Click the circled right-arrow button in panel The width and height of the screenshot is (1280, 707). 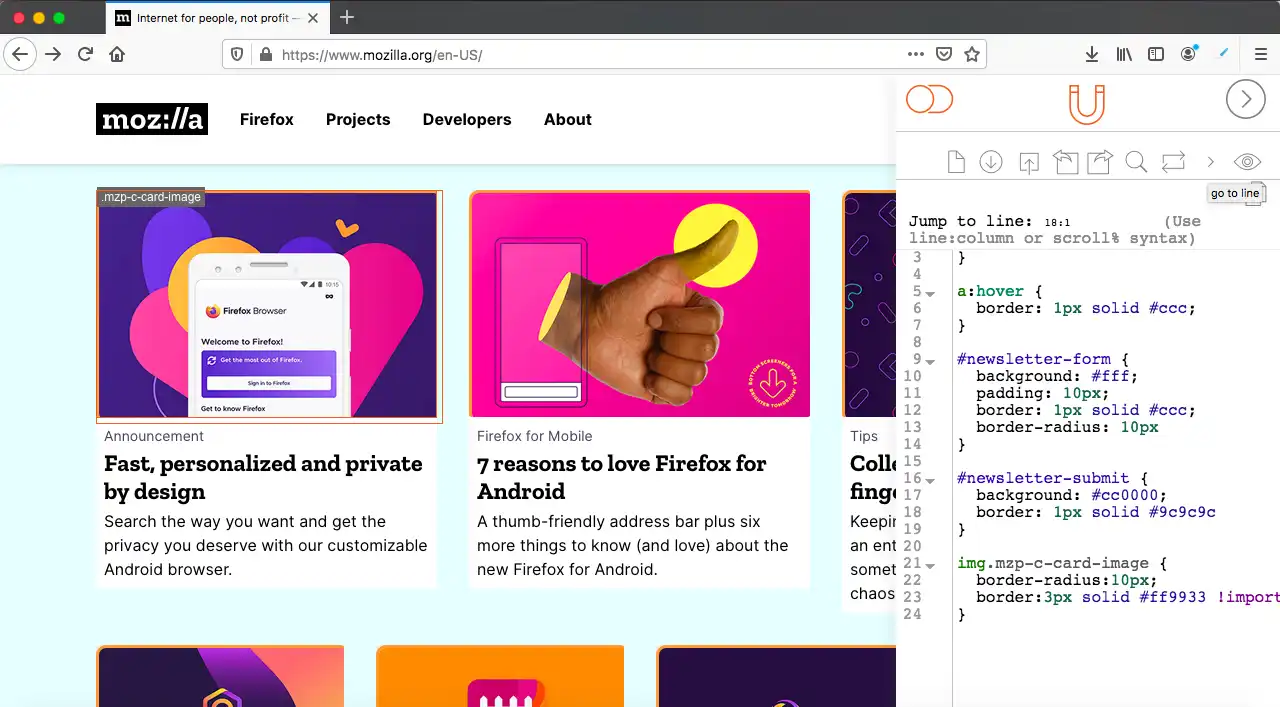(x=1246, y=99)
